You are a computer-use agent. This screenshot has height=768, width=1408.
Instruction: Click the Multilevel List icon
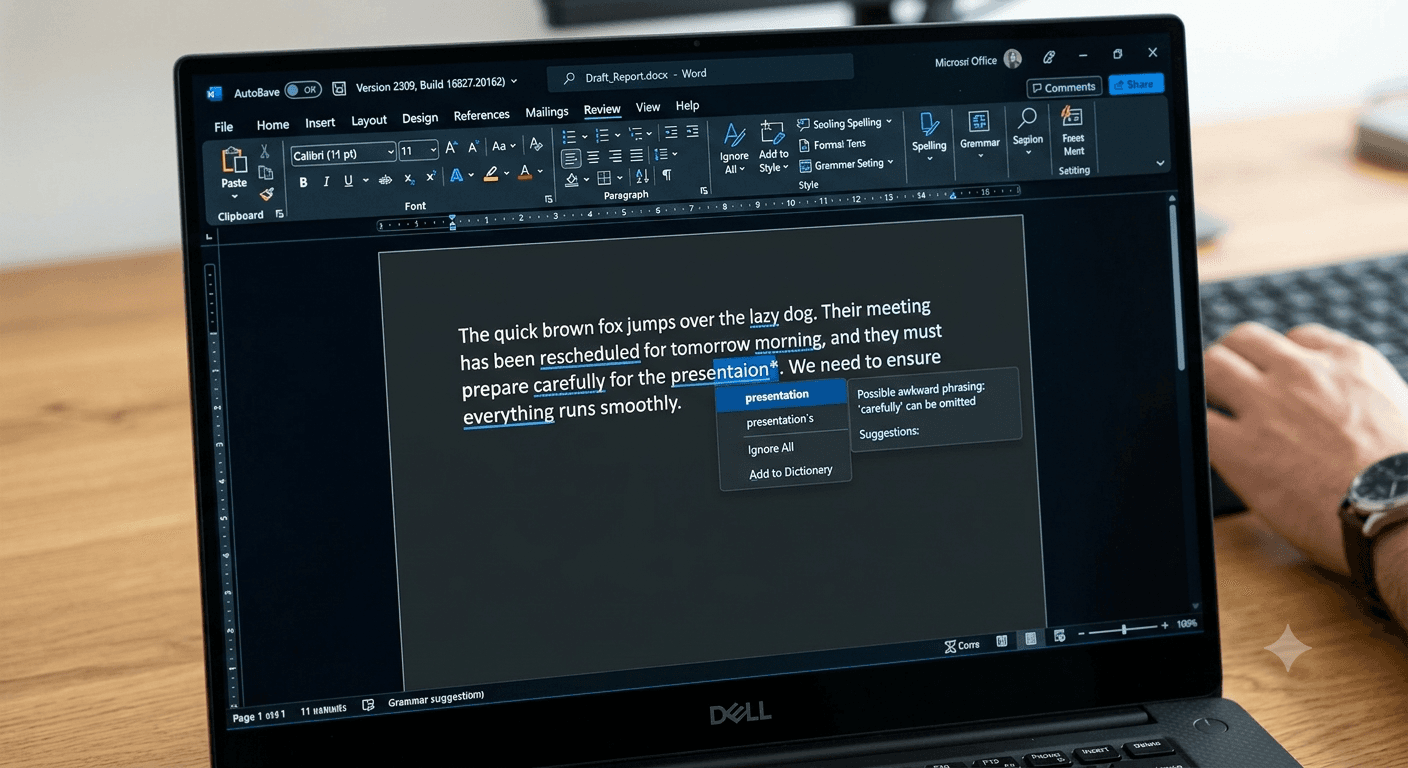[x=635, y=134]
